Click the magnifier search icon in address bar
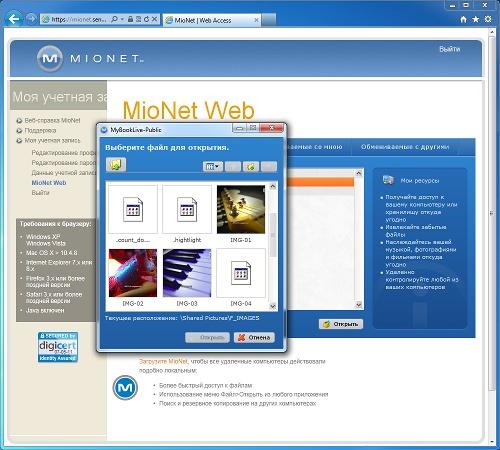The image size is (500, 450). 114,19
